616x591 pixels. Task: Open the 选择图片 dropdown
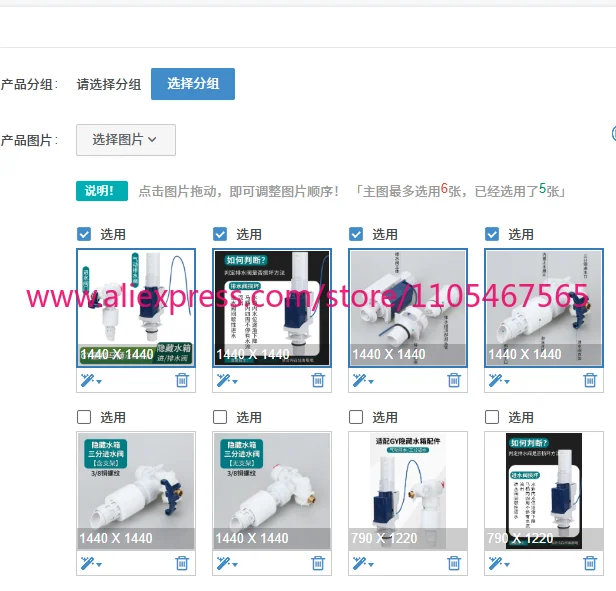[126, 140]
